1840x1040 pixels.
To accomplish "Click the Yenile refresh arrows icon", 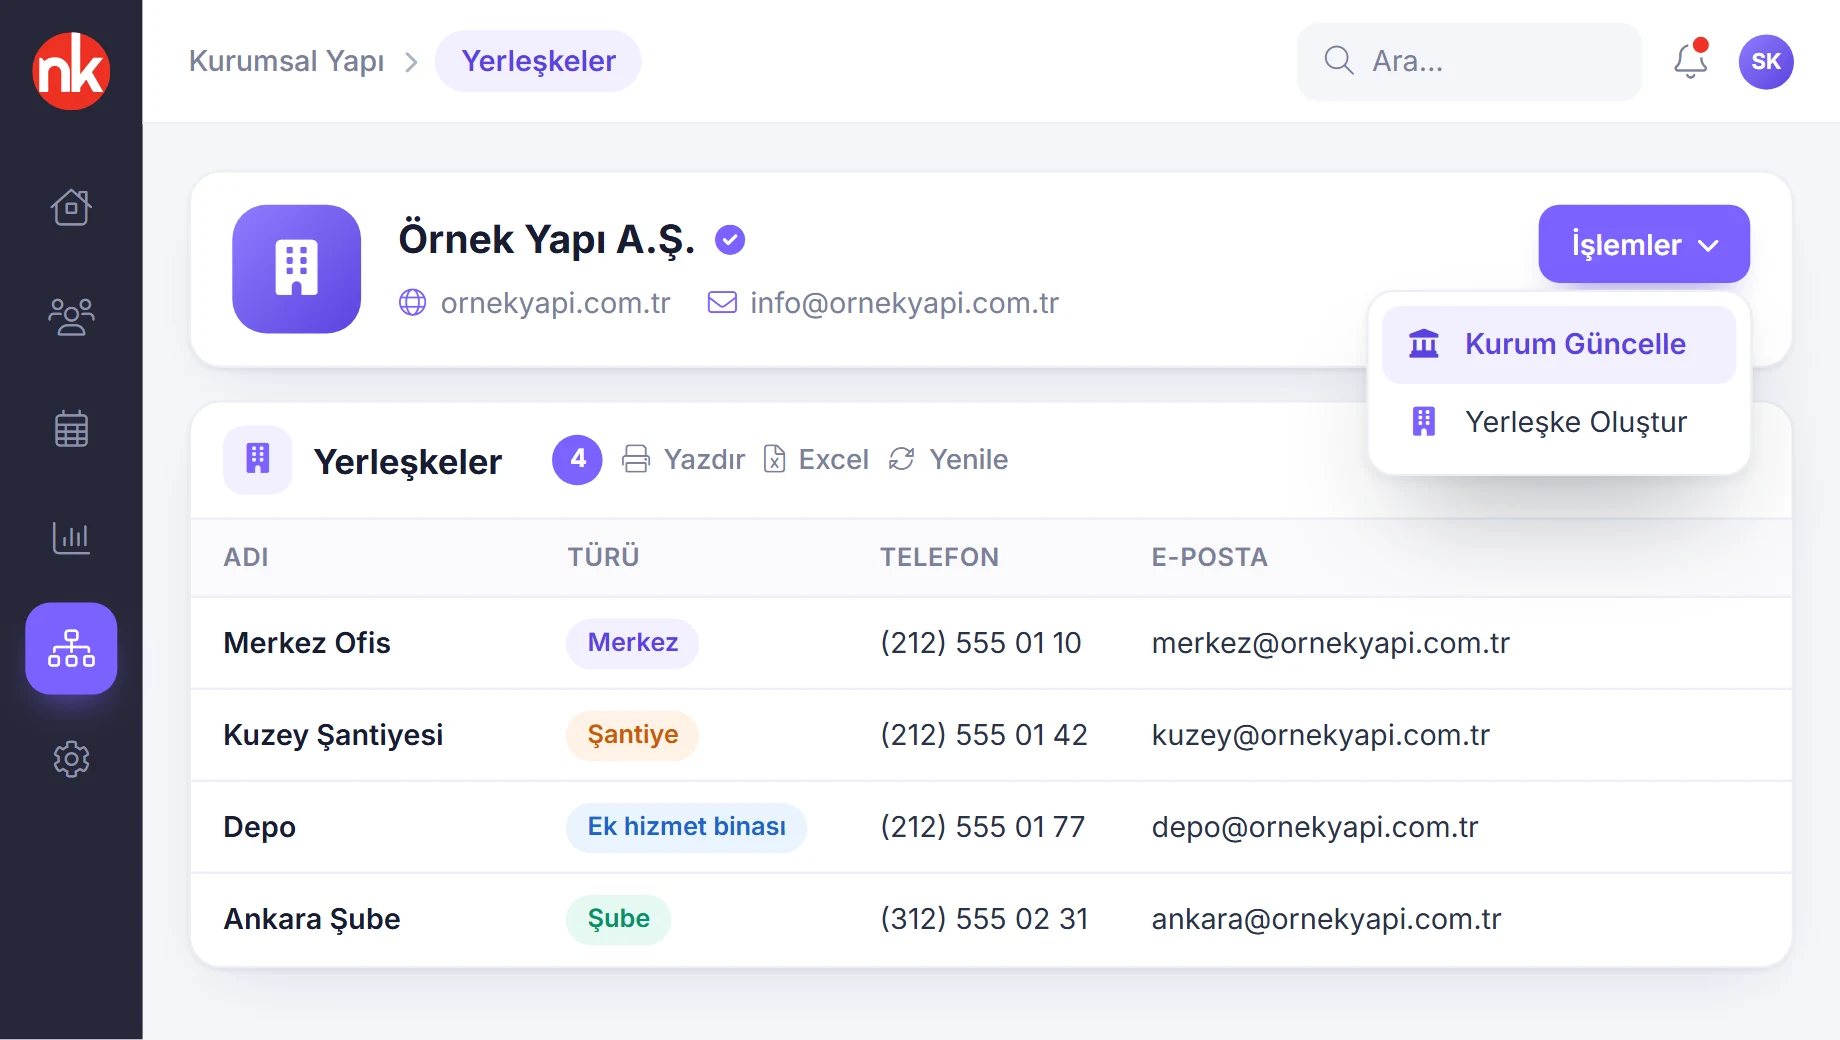I will [902, 459].
